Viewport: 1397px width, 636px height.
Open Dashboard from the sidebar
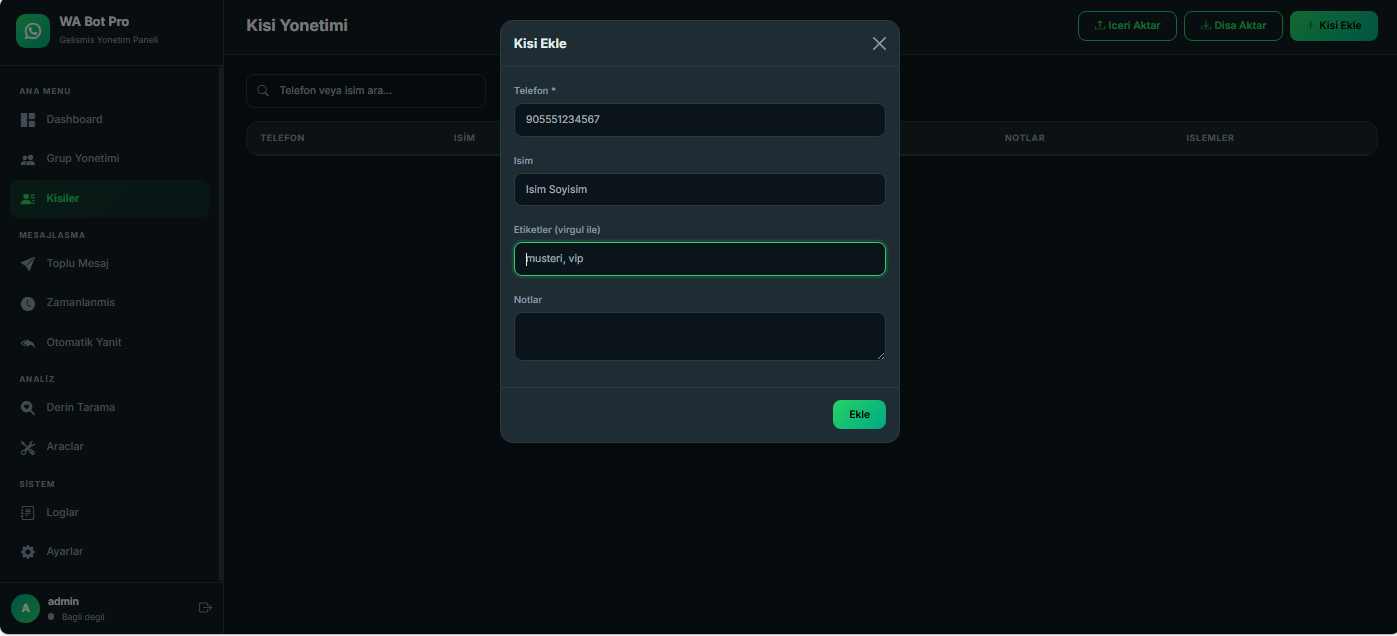click(x=74, y=120)
